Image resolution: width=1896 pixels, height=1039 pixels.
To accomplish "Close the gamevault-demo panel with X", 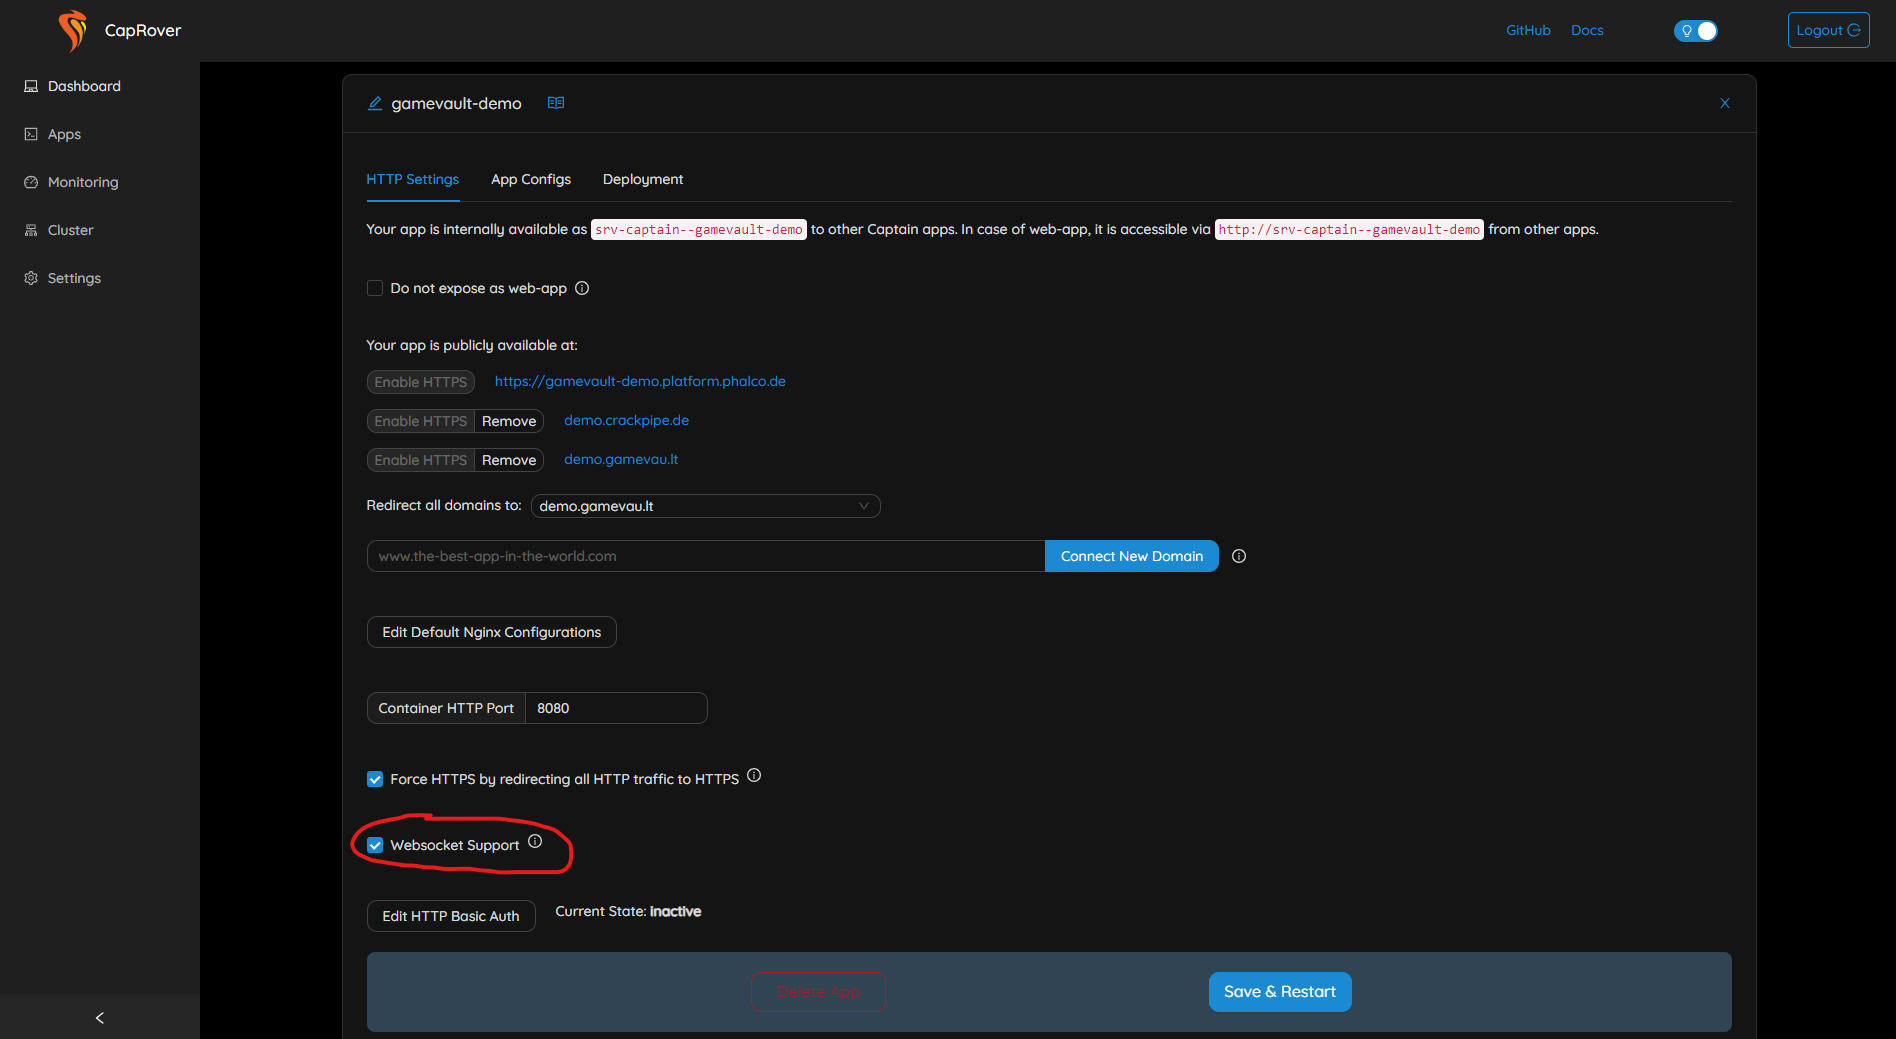I will click(1725, 103).
